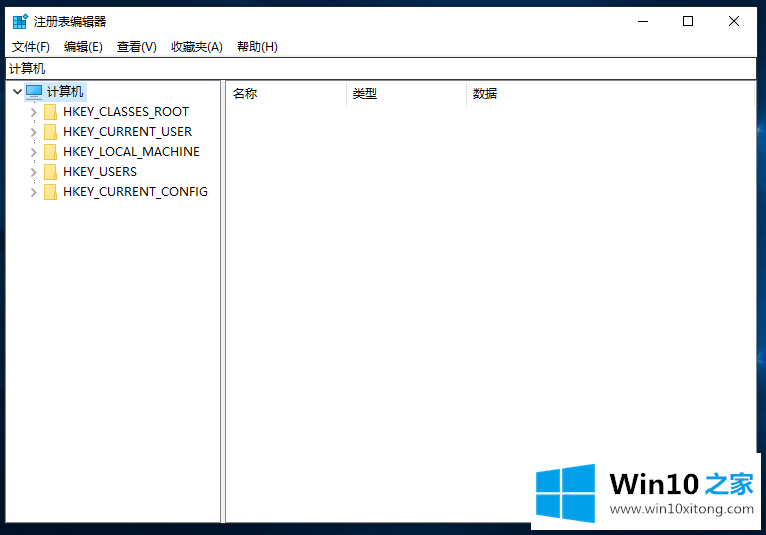
Task: Click the address bar showing 计算机
Action: pos(380,69)
